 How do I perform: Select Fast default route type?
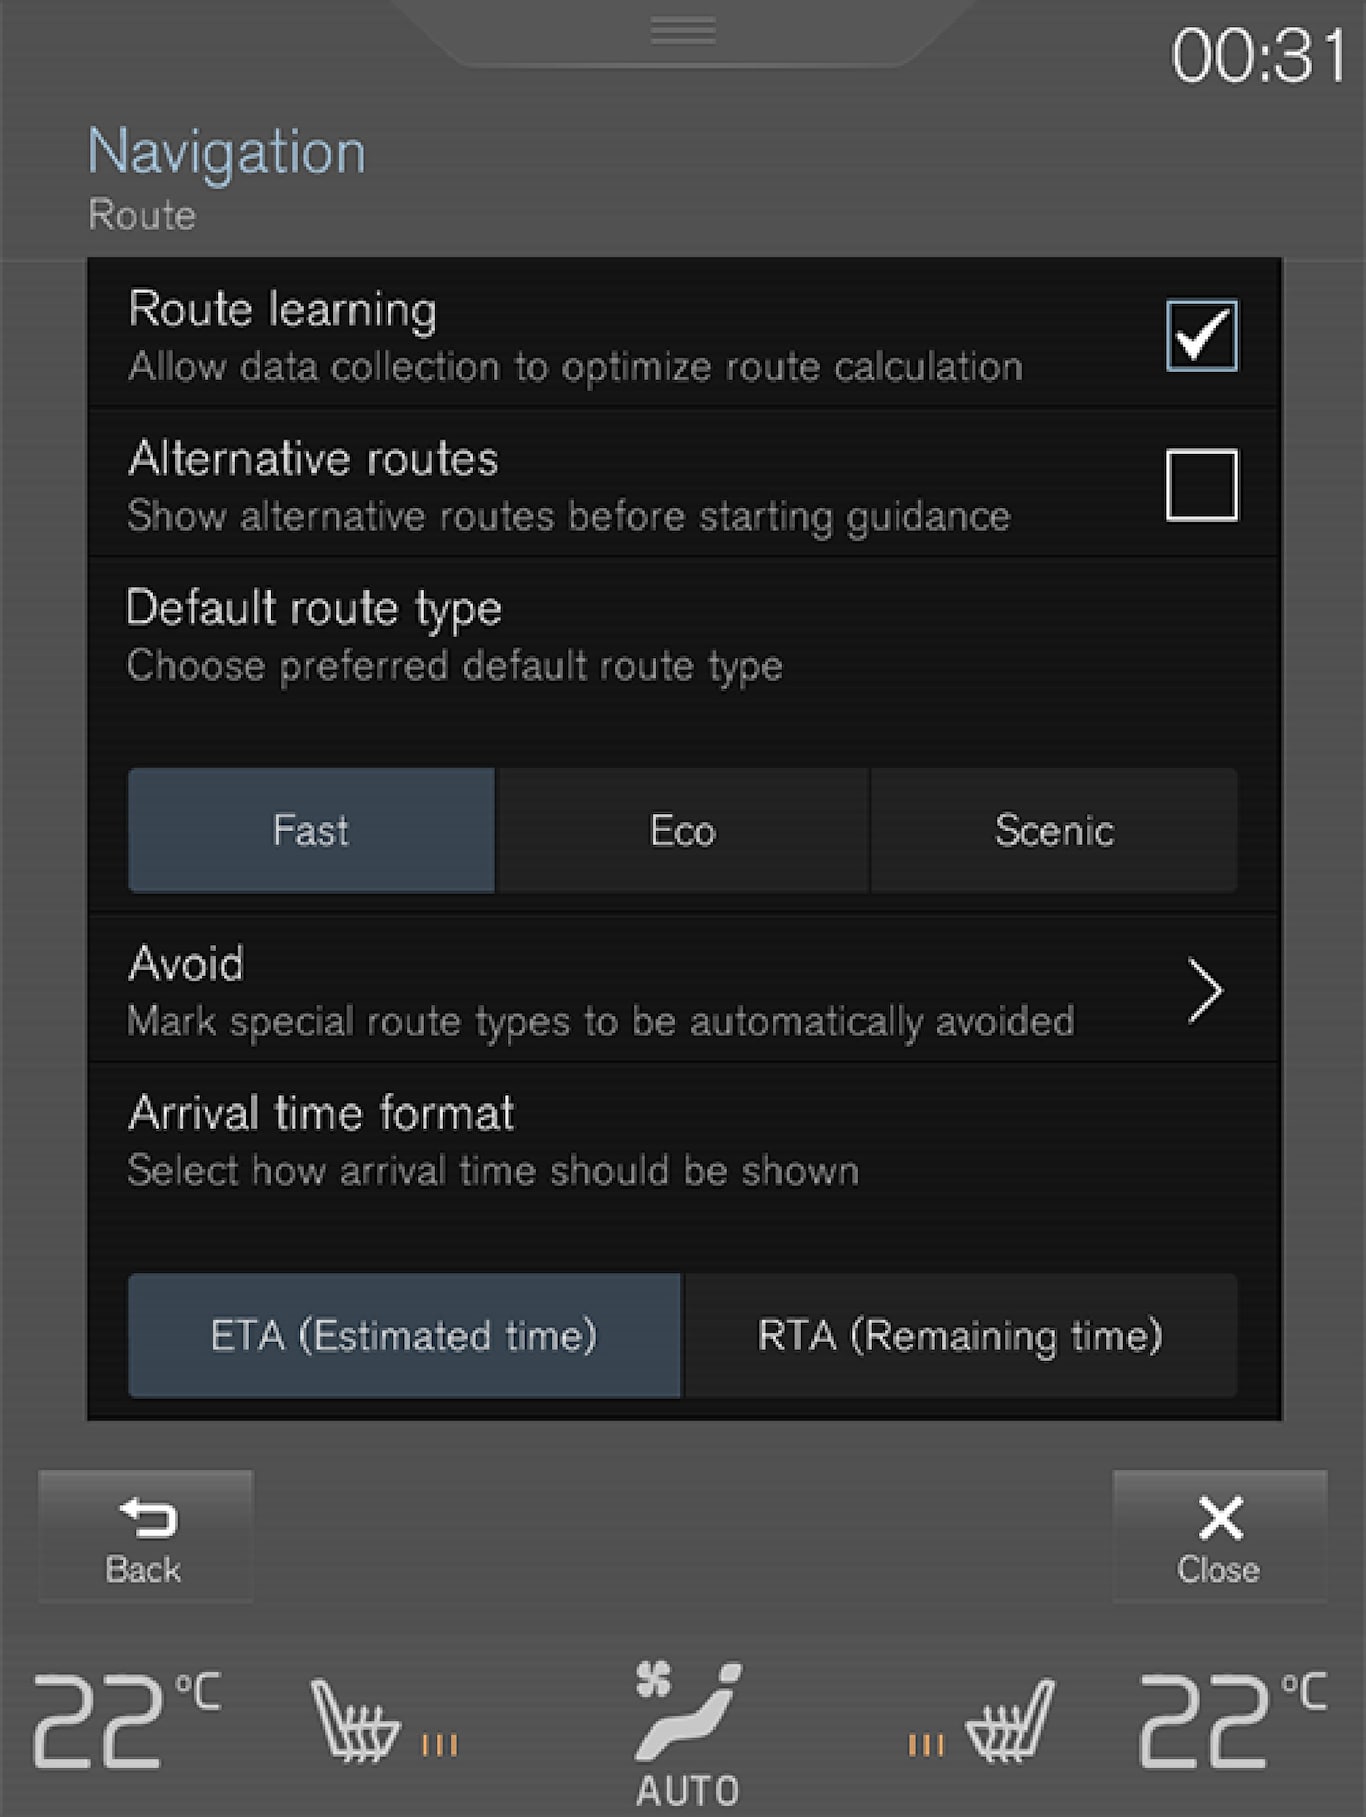click(x=311, y=830)
